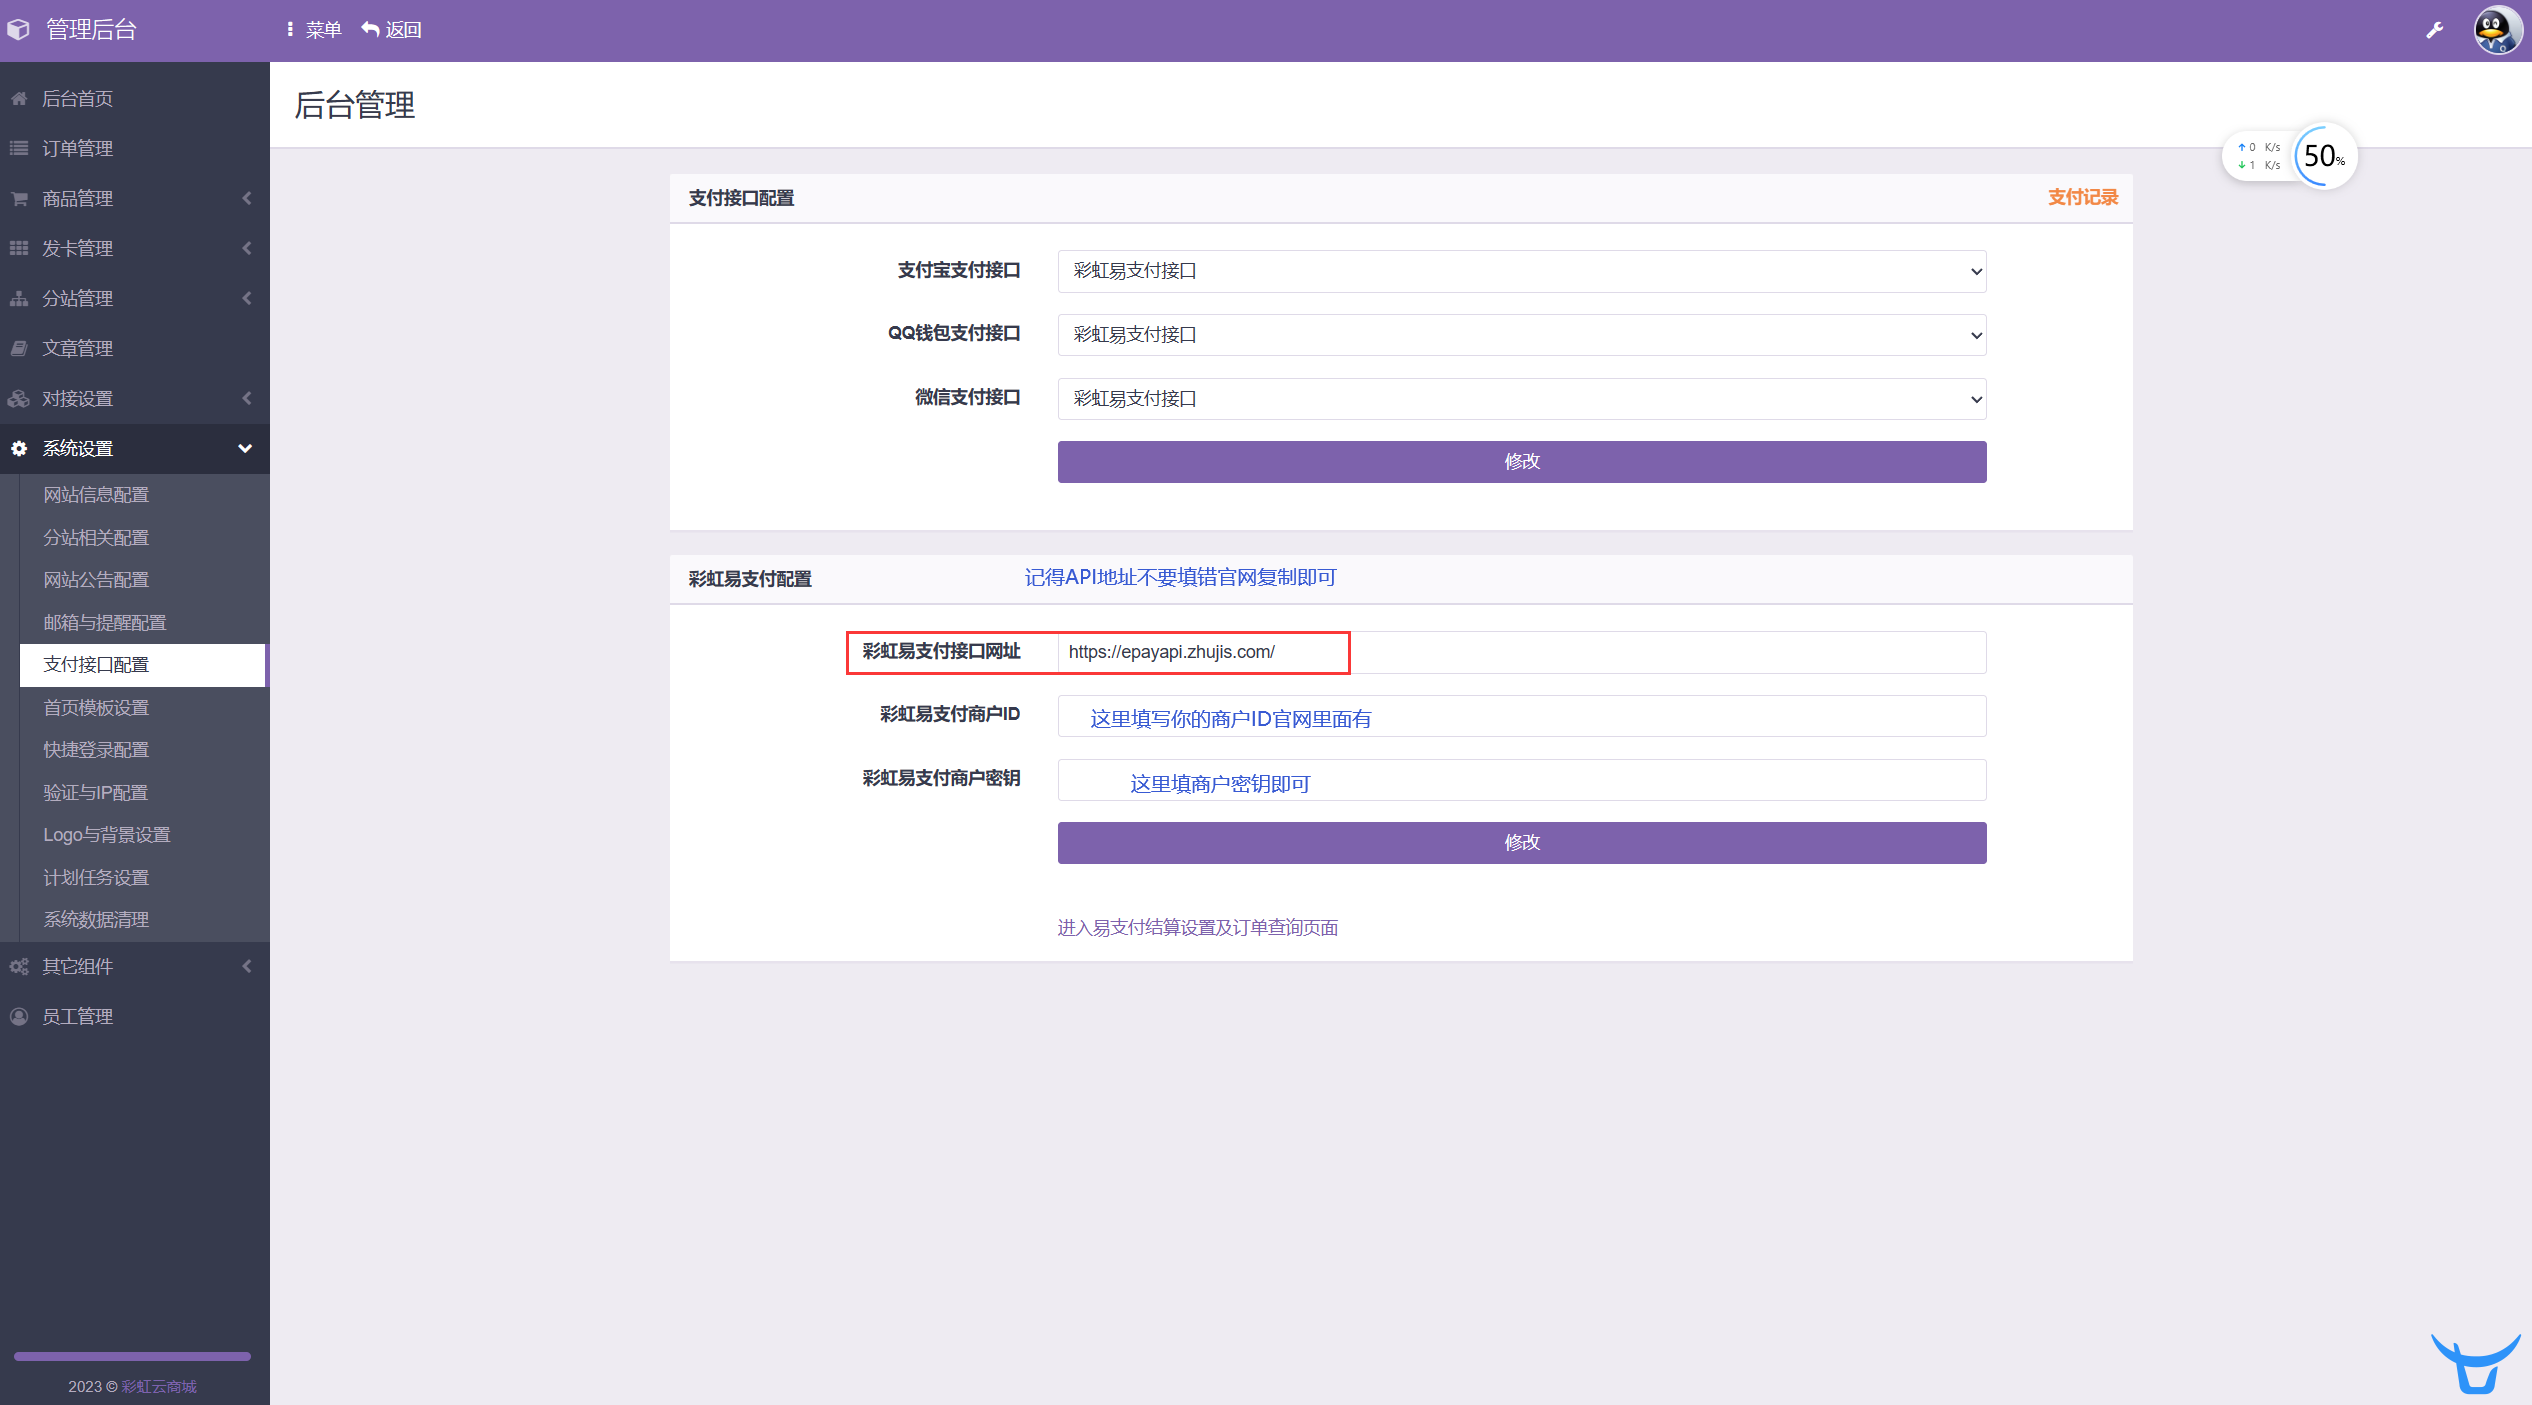This screenshot has width=2532, height=1405.
Task: Go to 订单管理 in the sidebar
Action: [135, 148]
